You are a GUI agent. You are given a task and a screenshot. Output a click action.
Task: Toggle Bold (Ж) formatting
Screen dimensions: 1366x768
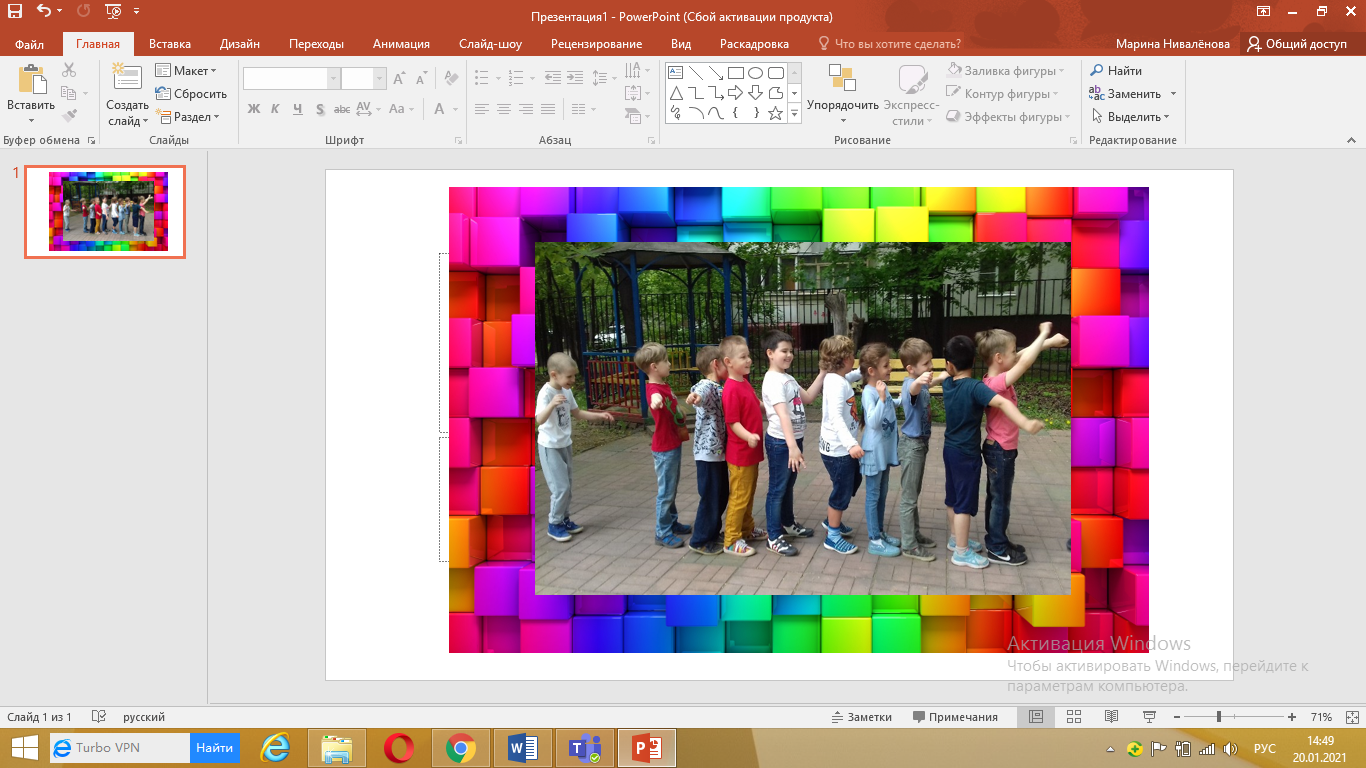tap(253, 109)
